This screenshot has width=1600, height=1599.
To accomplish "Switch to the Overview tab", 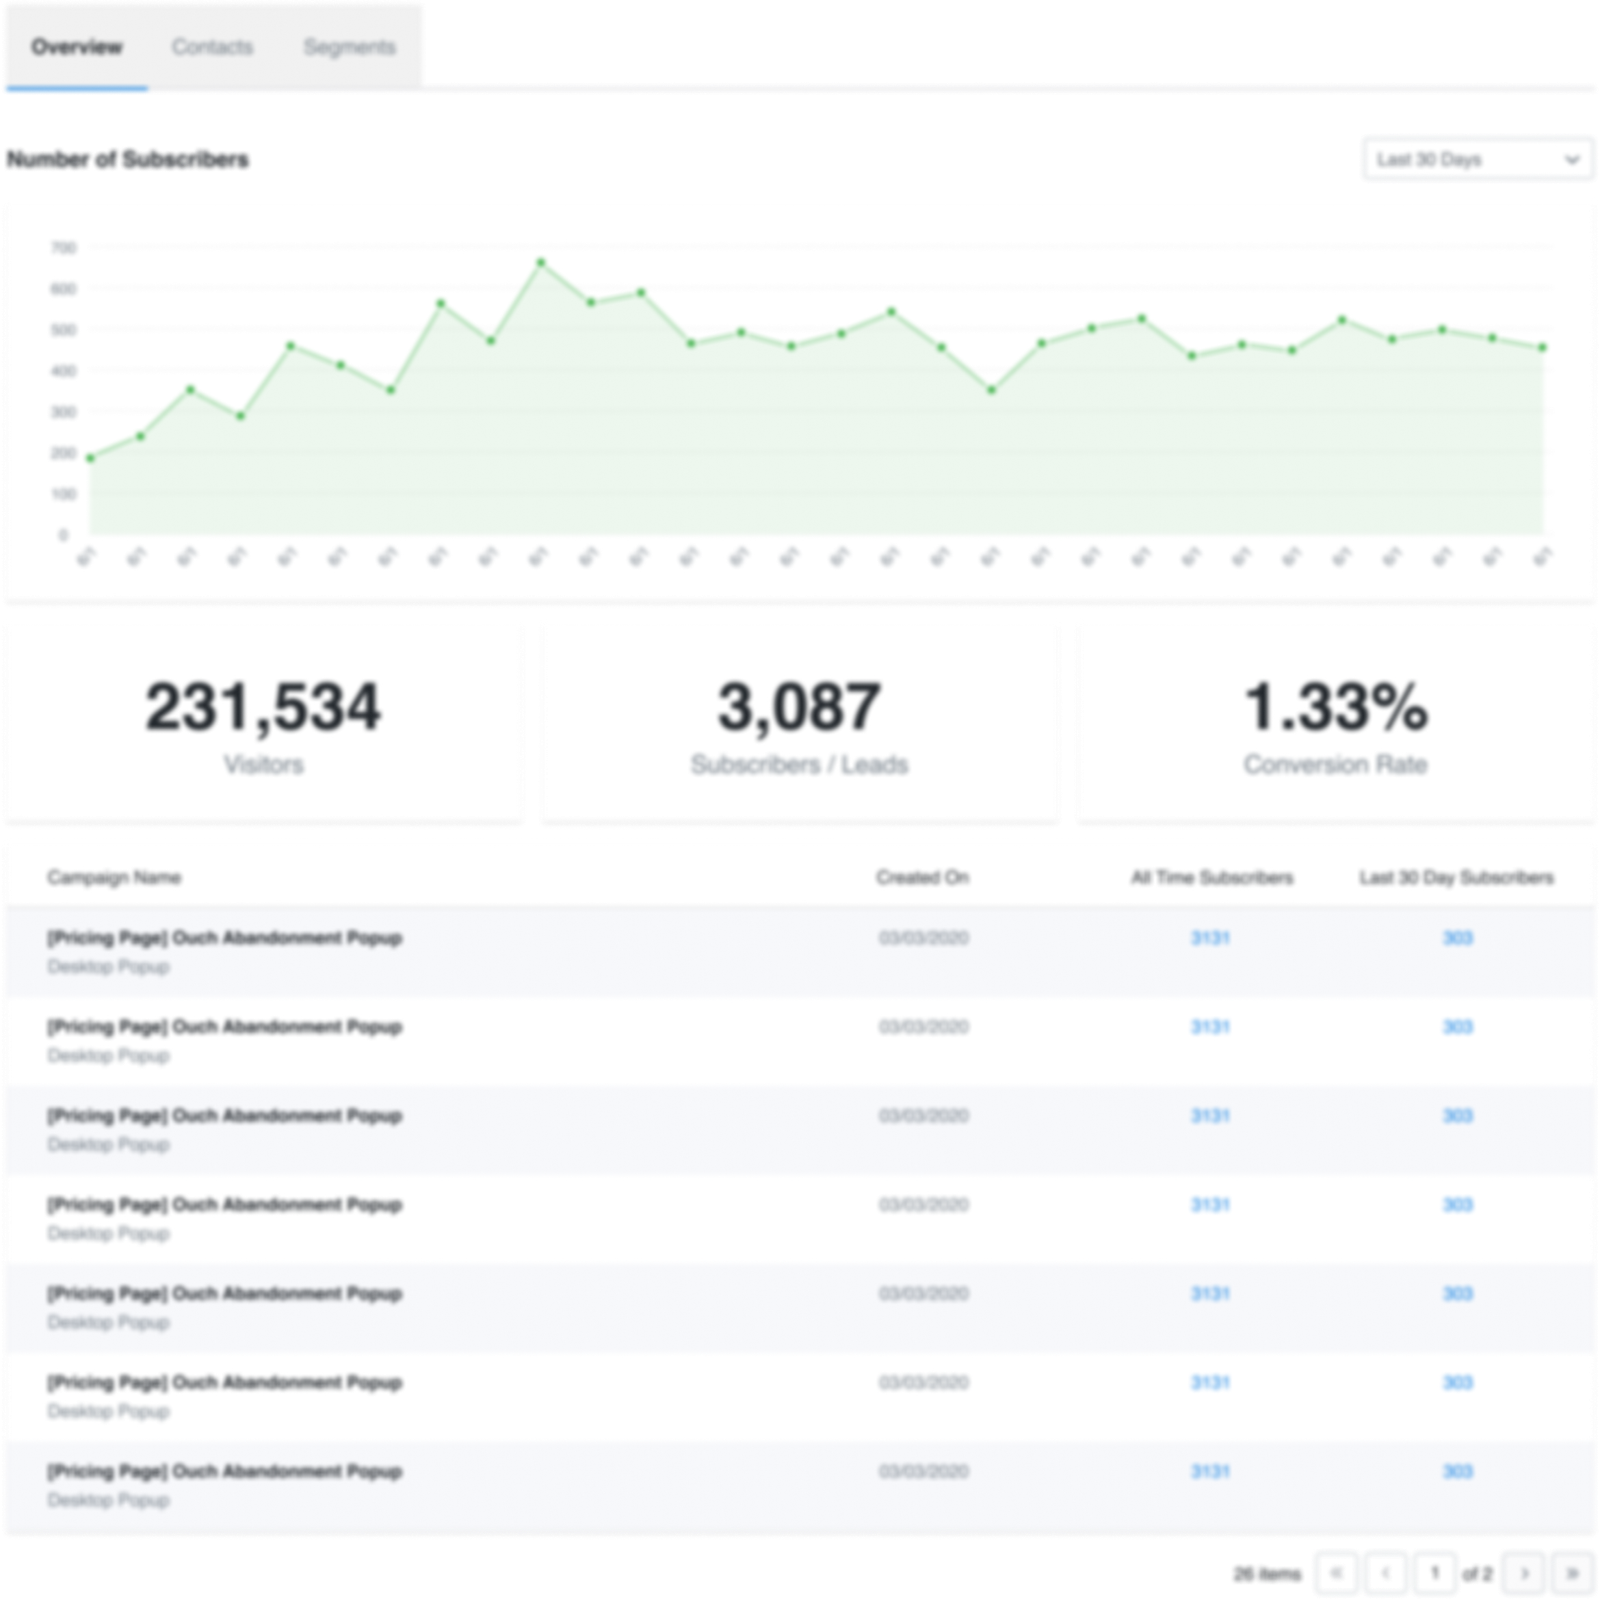I will 76,47.
